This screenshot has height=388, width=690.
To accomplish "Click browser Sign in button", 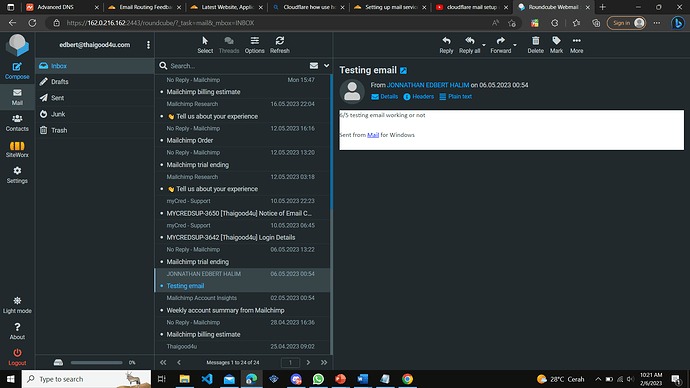I will [x=626, y=23].
